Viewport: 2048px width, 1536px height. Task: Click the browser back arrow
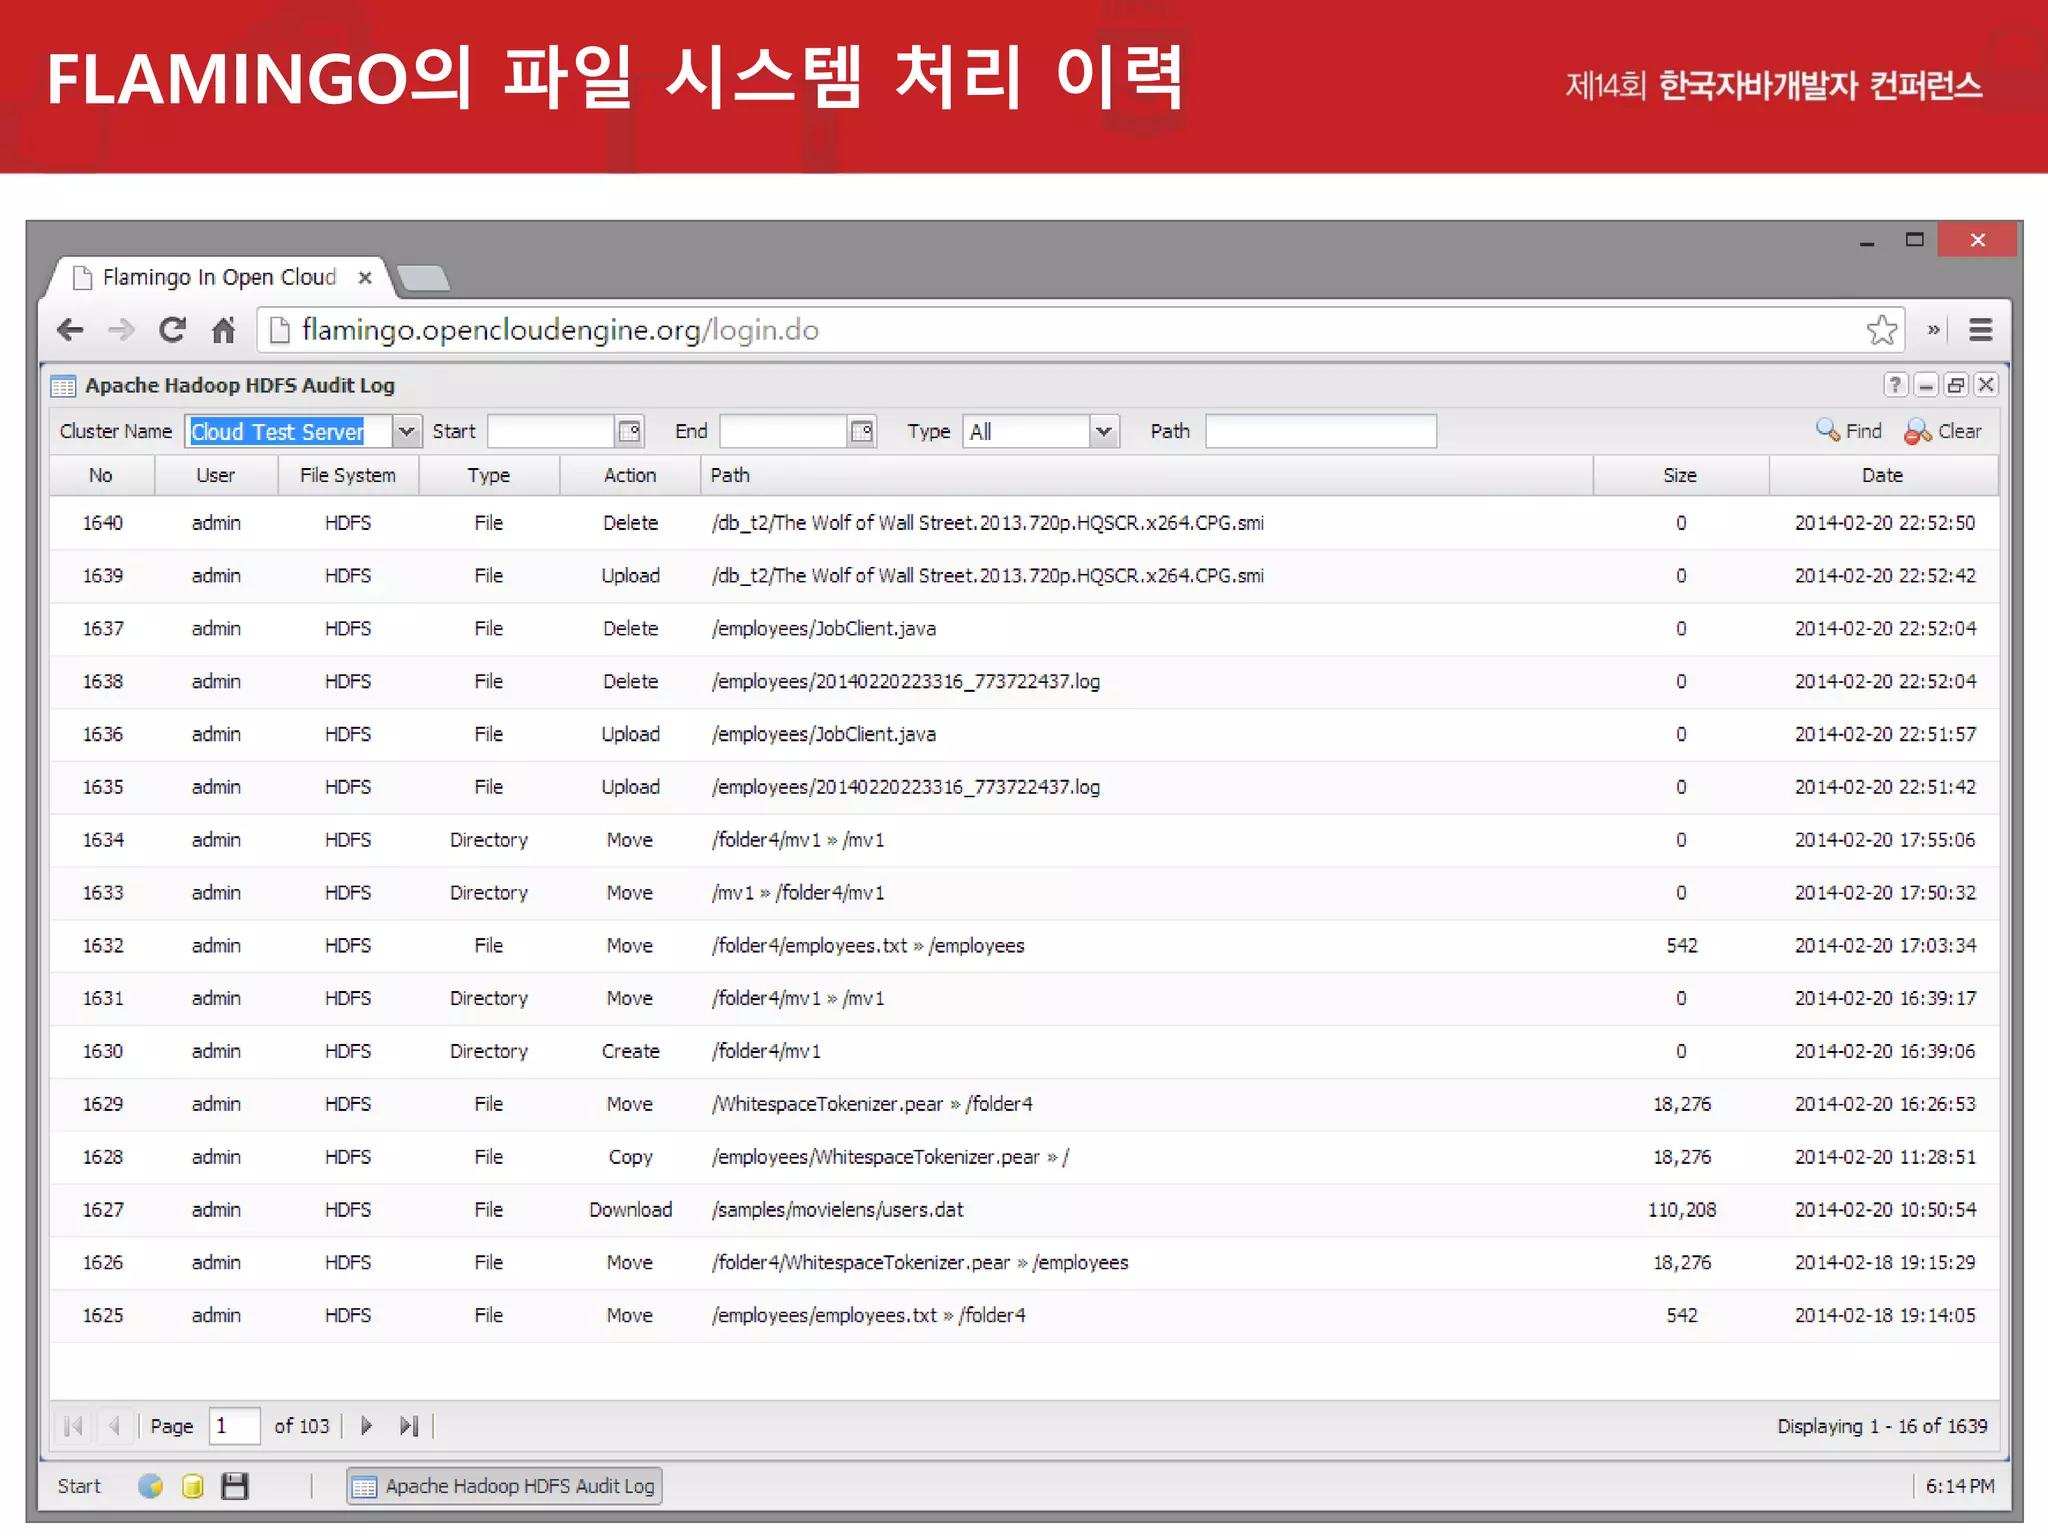(x=70, y=330)
